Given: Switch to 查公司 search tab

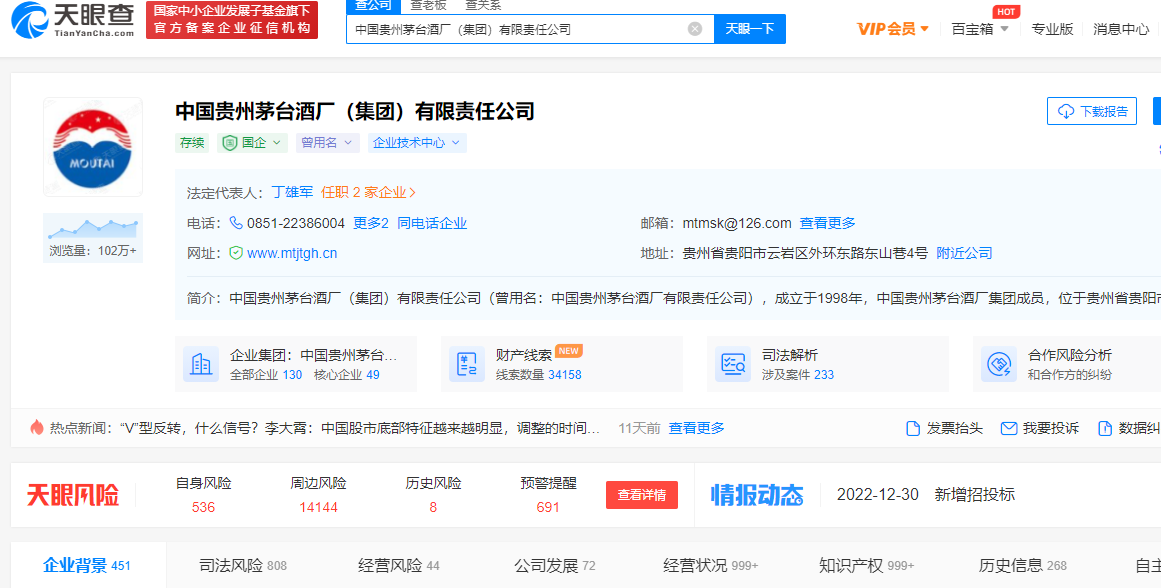Looking at the screenshot, I should tap(374, 6).
